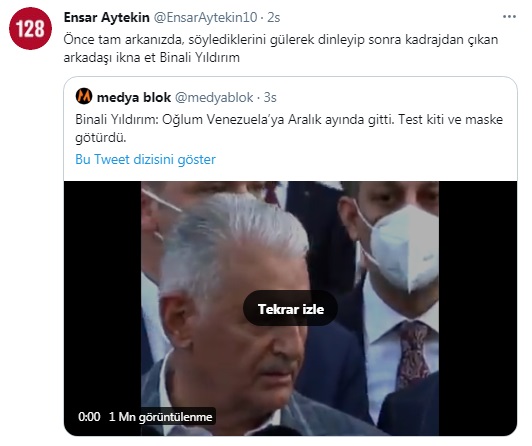Open the Ensar Aytekin display name
The width and height of the screenshot is (532, 446).
pos(107,17)
